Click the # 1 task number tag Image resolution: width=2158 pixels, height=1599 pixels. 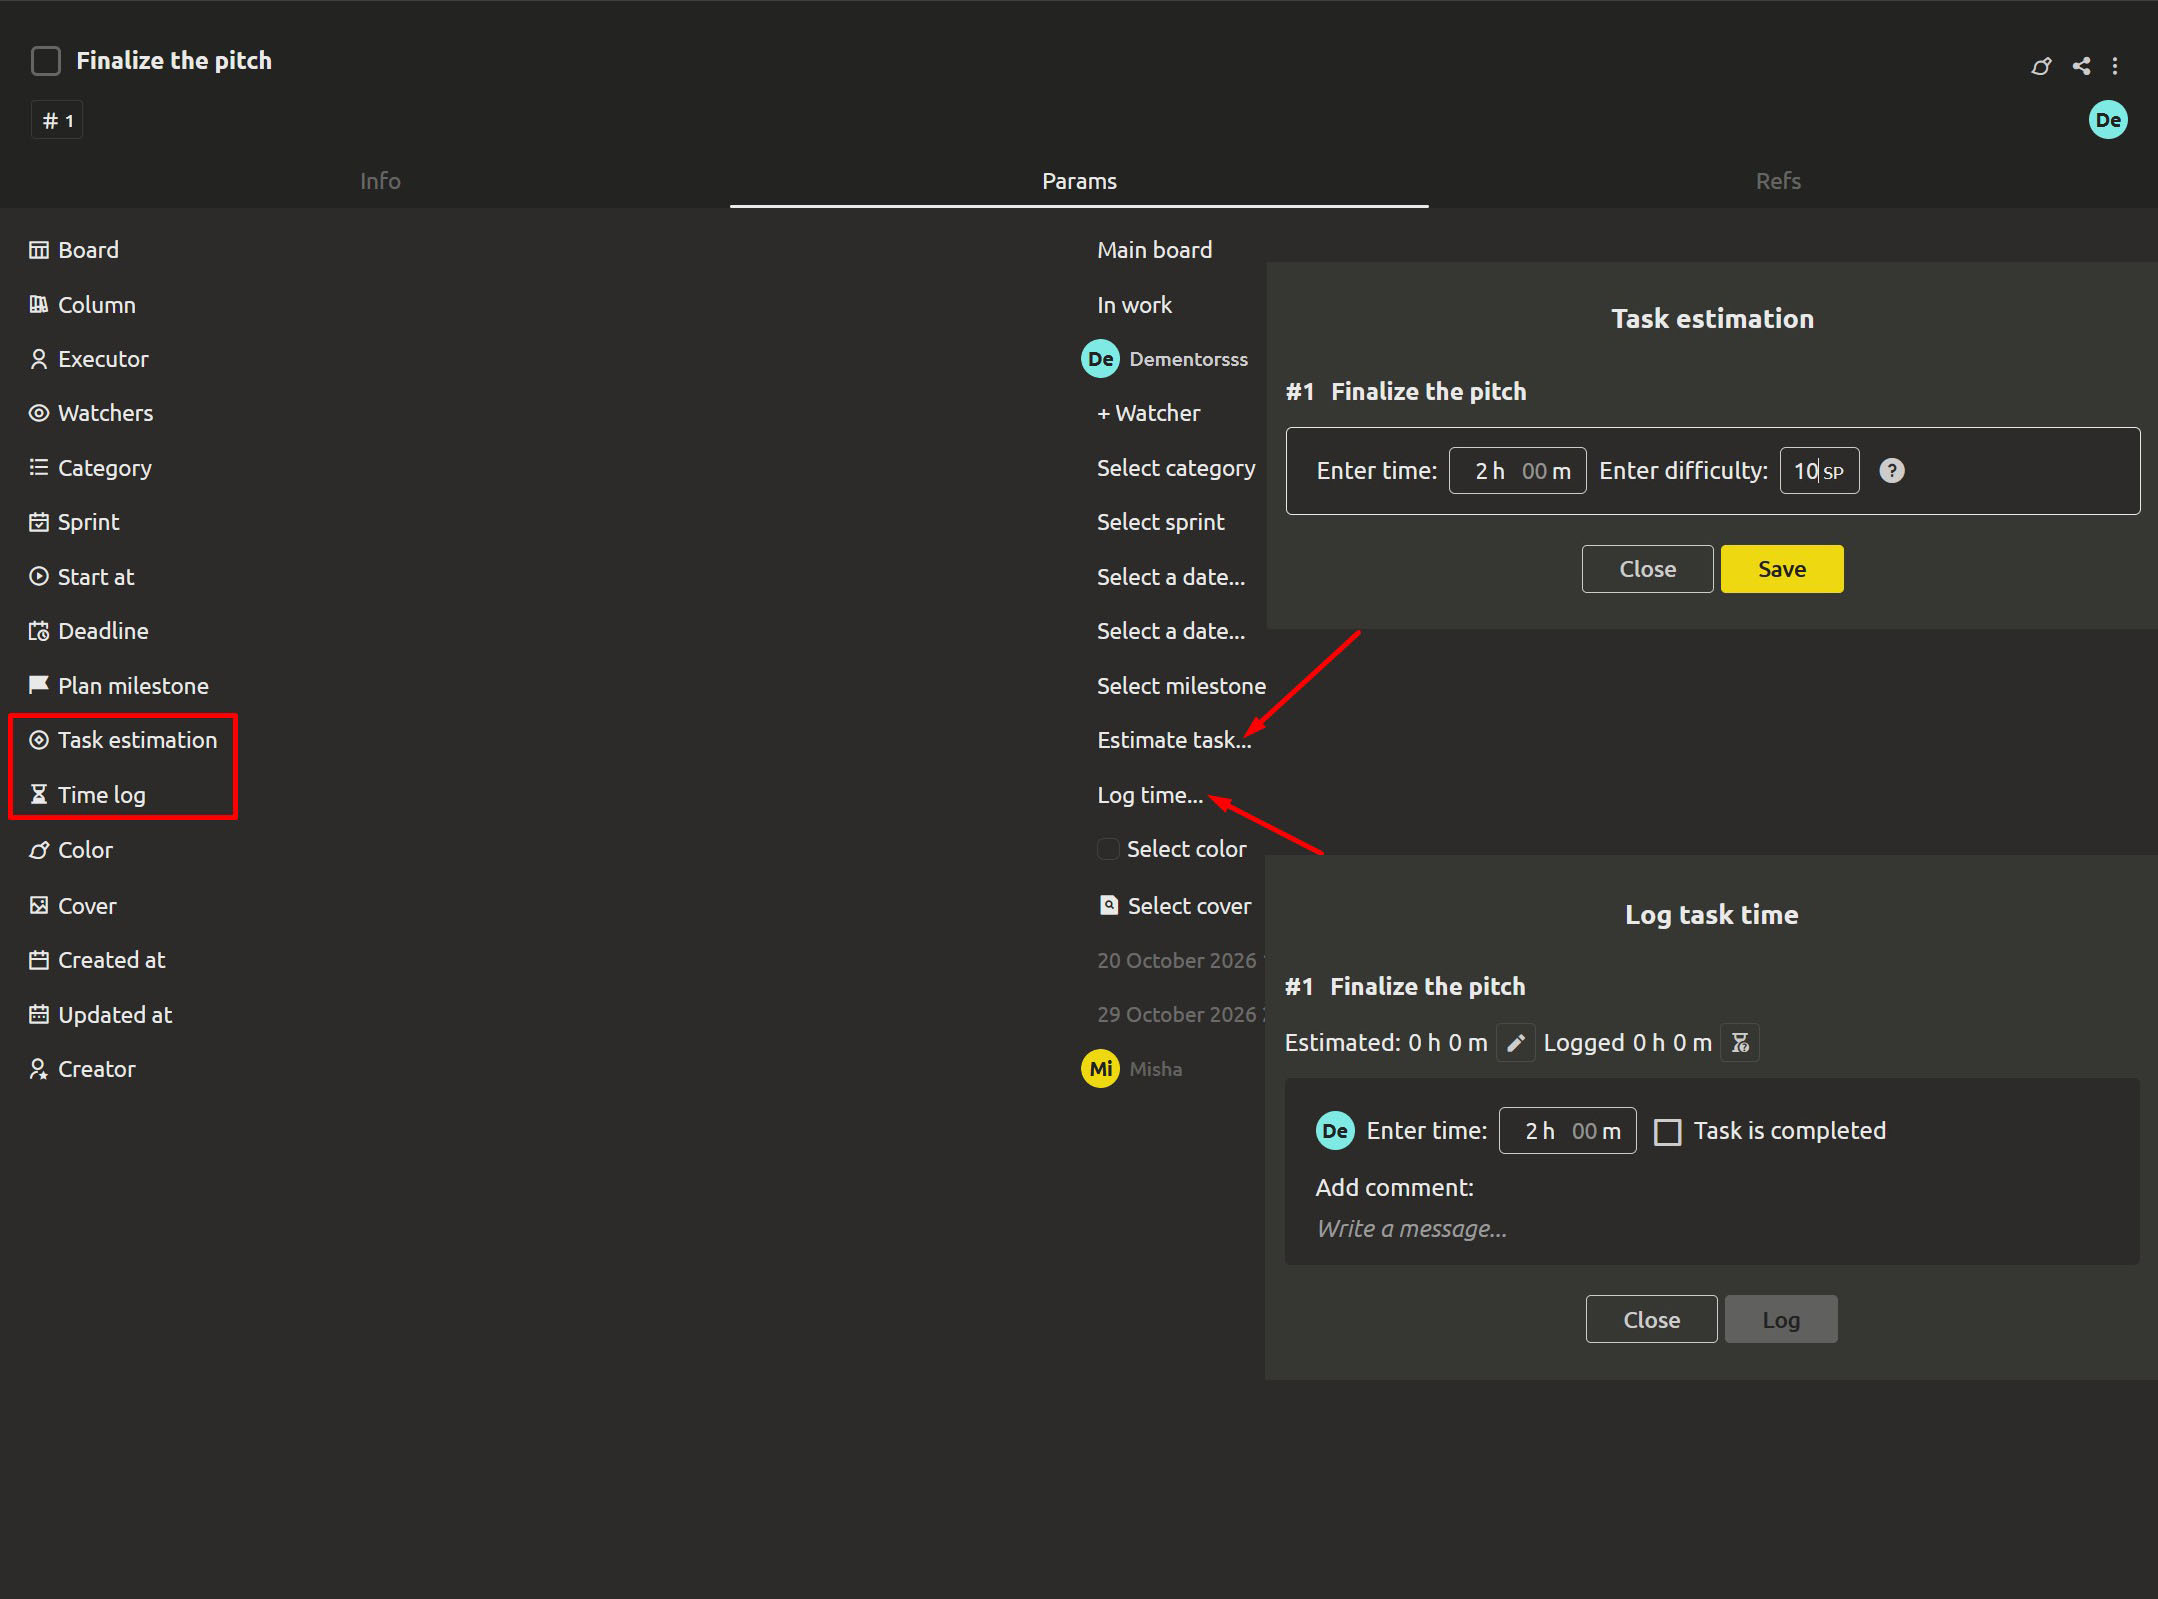(57, 121)
